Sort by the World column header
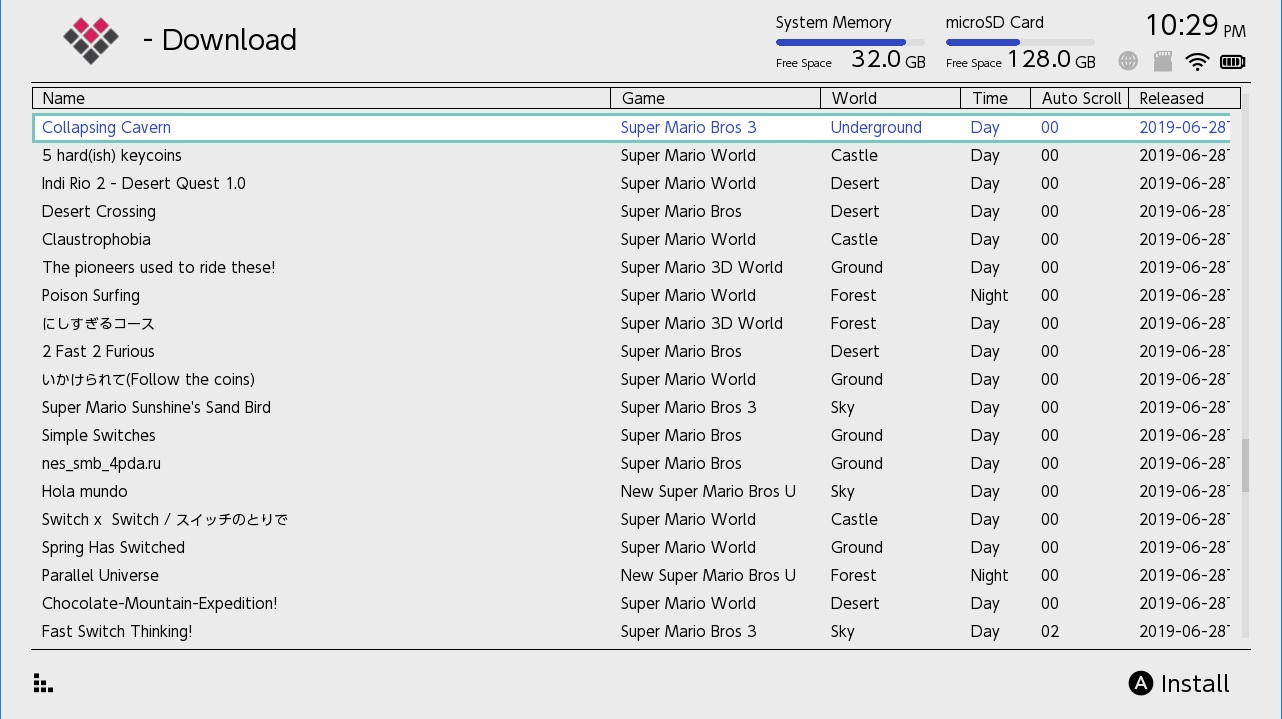The image size is (1282, 719). point(891,98)
